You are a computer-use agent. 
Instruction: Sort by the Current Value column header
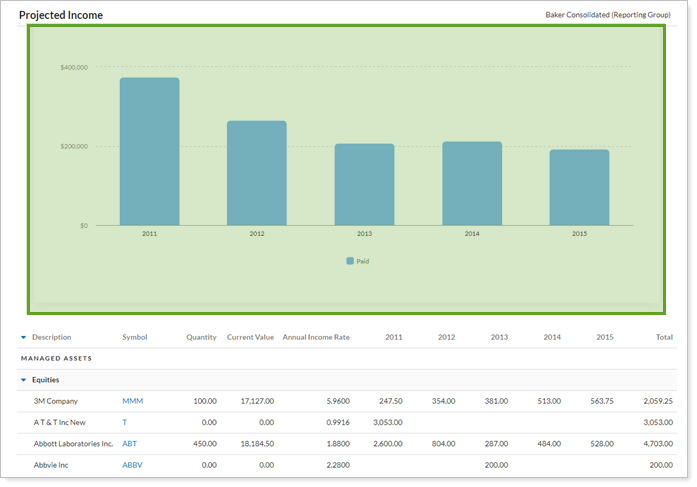tap(250, 338)
